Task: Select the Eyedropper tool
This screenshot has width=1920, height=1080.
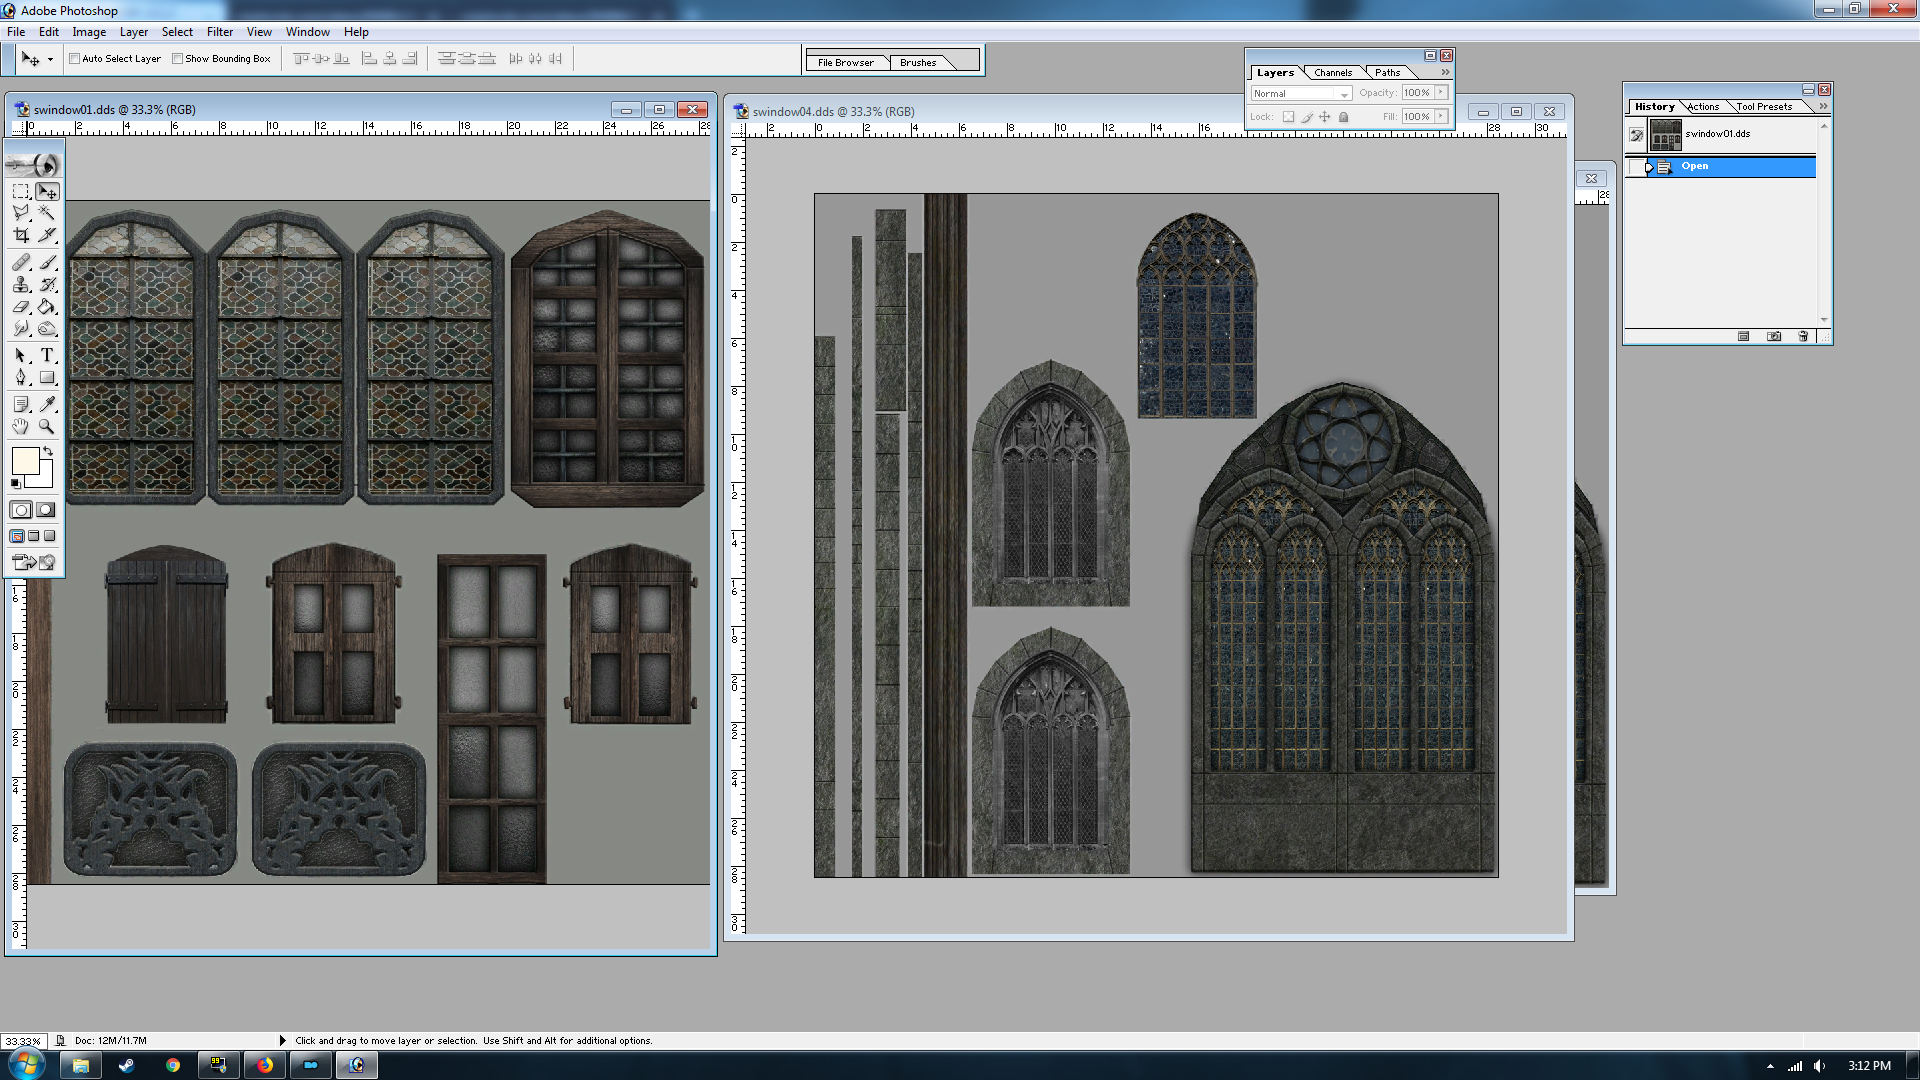Action: (47, 404)
